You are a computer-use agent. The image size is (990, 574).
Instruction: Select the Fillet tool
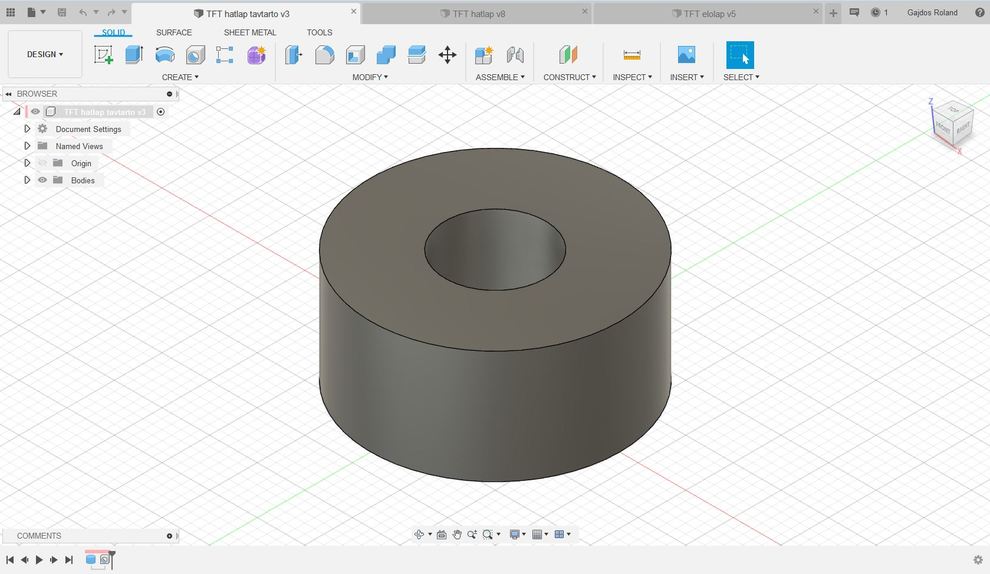click(324, 55)
